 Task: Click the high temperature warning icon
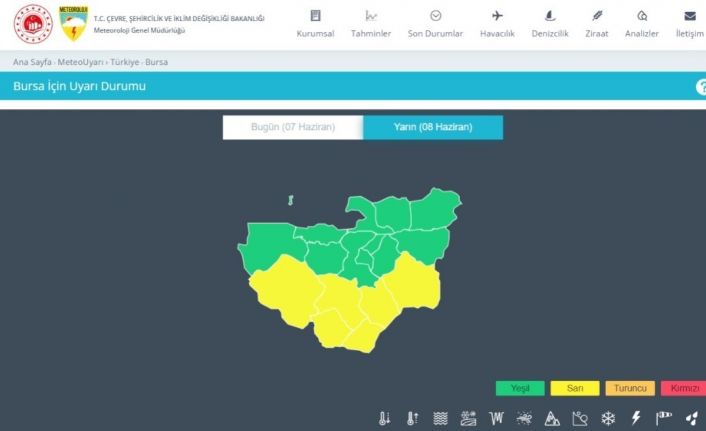[412, 418]
